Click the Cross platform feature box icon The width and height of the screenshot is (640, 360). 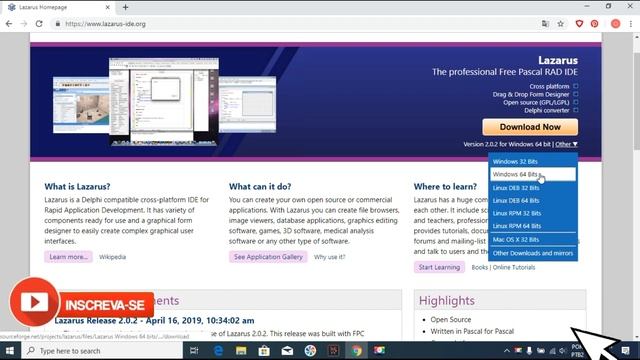[x=576, y=86]
